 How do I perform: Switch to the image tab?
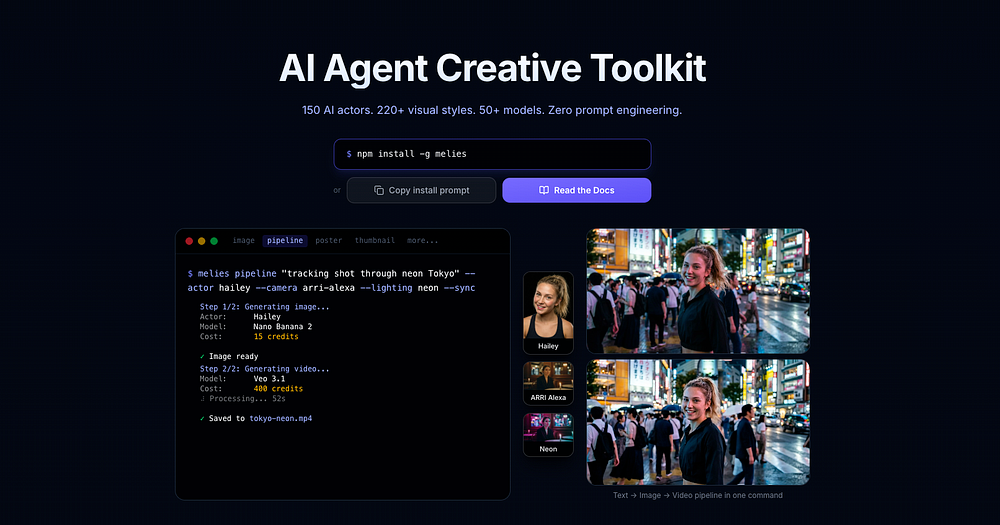[244, 240]
